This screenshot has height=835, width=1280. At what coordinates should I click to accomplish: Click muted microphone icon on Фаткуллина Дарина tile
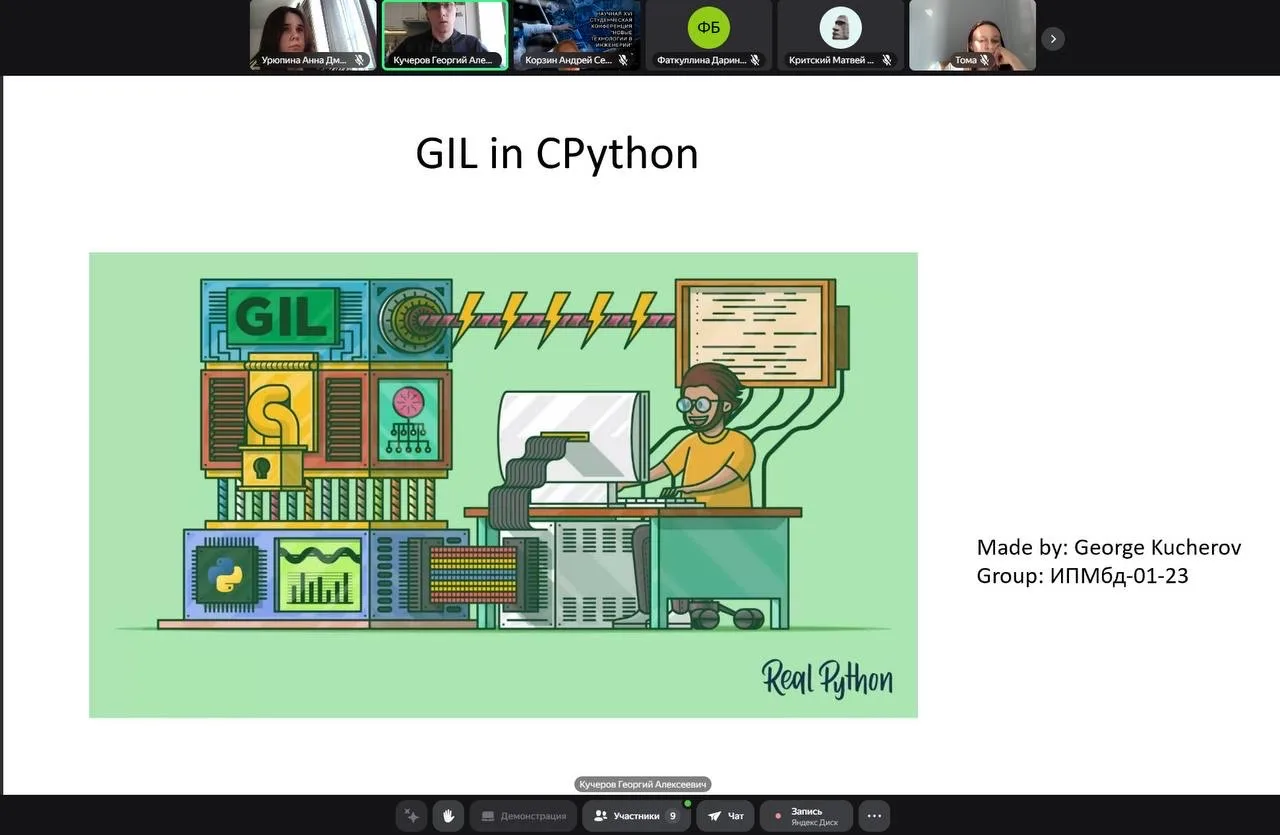point(755,60)
